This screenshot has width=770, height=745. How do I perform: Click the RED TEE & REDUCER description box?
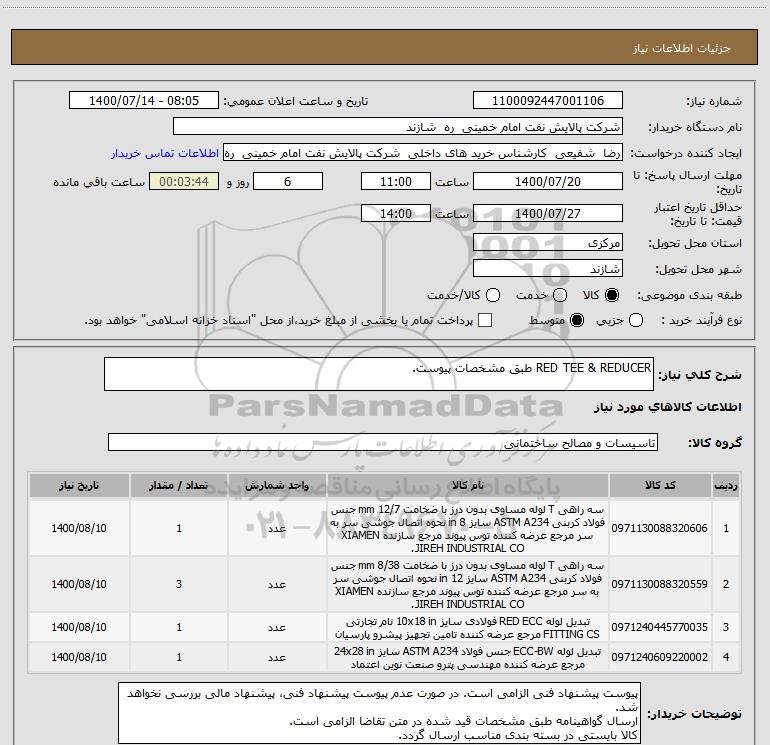(x=379, y=374)
